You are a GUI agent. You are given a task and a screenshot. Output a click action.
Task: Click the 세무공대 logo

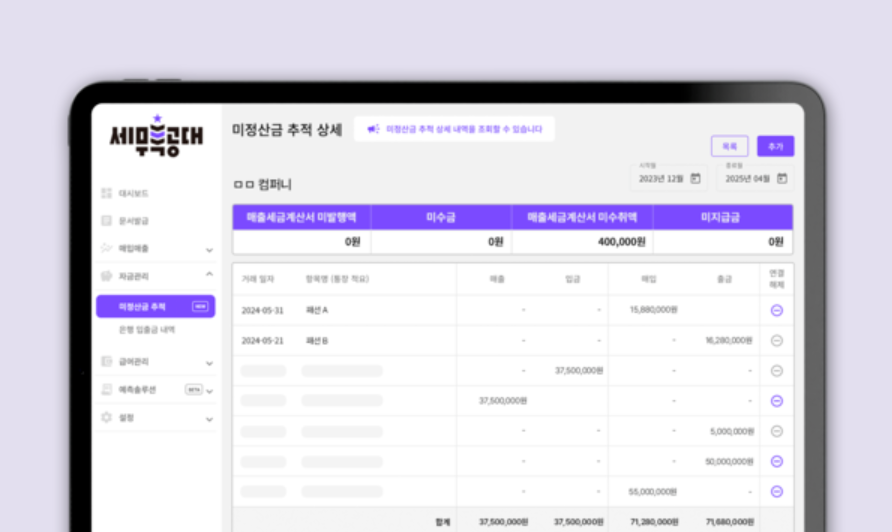coord(156,135)
